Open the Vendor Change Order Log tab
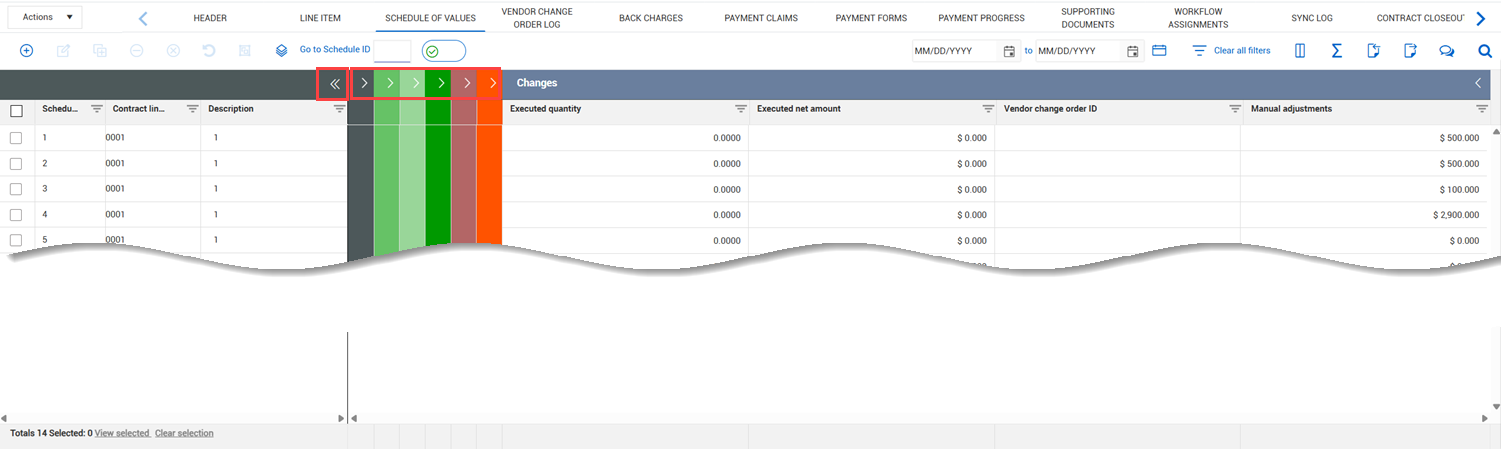The image size is (1501, 449). [537, 18]
